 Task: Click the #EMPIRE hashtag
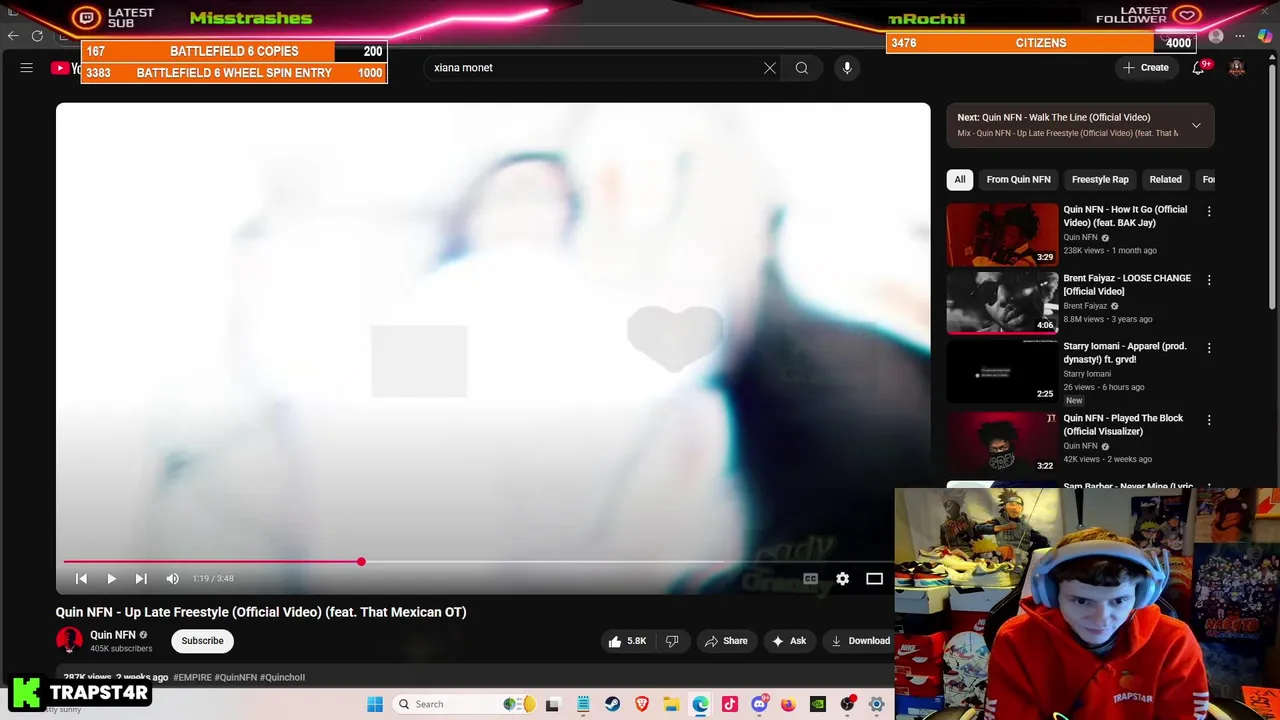(192, 677)
